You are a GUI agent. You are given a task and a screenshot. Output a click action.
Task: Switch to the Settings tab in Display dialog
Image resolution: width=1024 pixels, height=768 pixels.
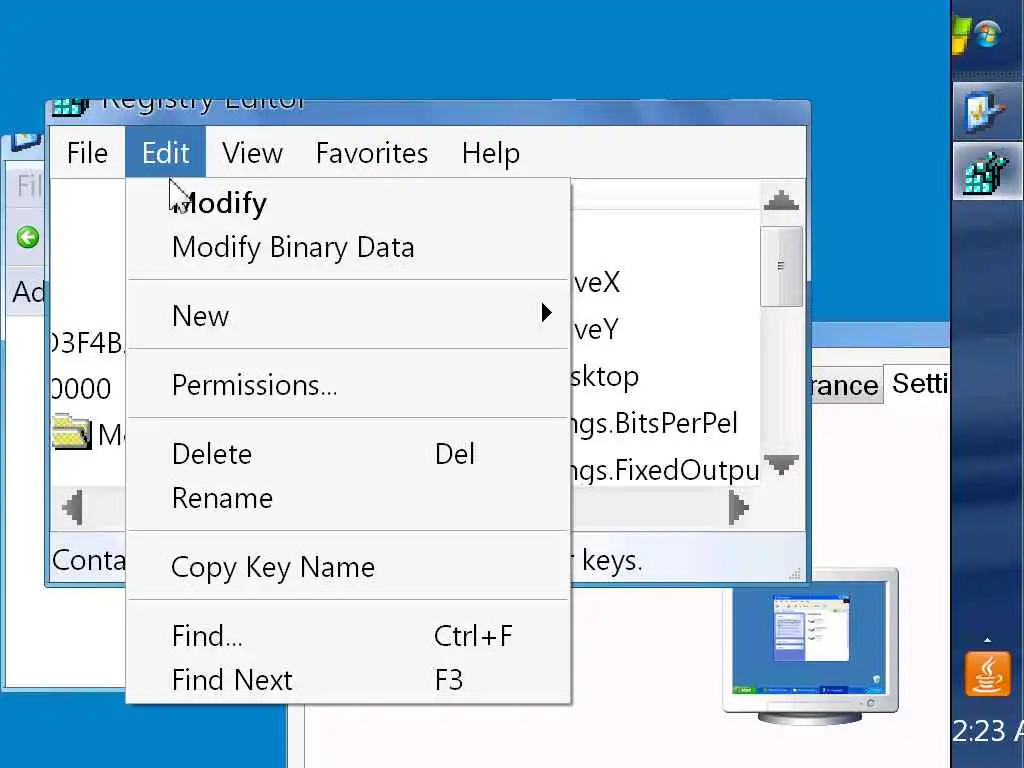(x=918, y=383)
